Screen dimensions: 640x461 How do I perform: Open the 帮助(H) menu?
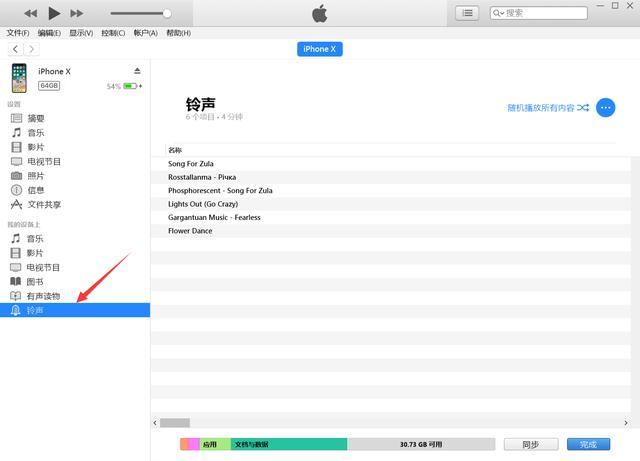(x=178, y=33)
